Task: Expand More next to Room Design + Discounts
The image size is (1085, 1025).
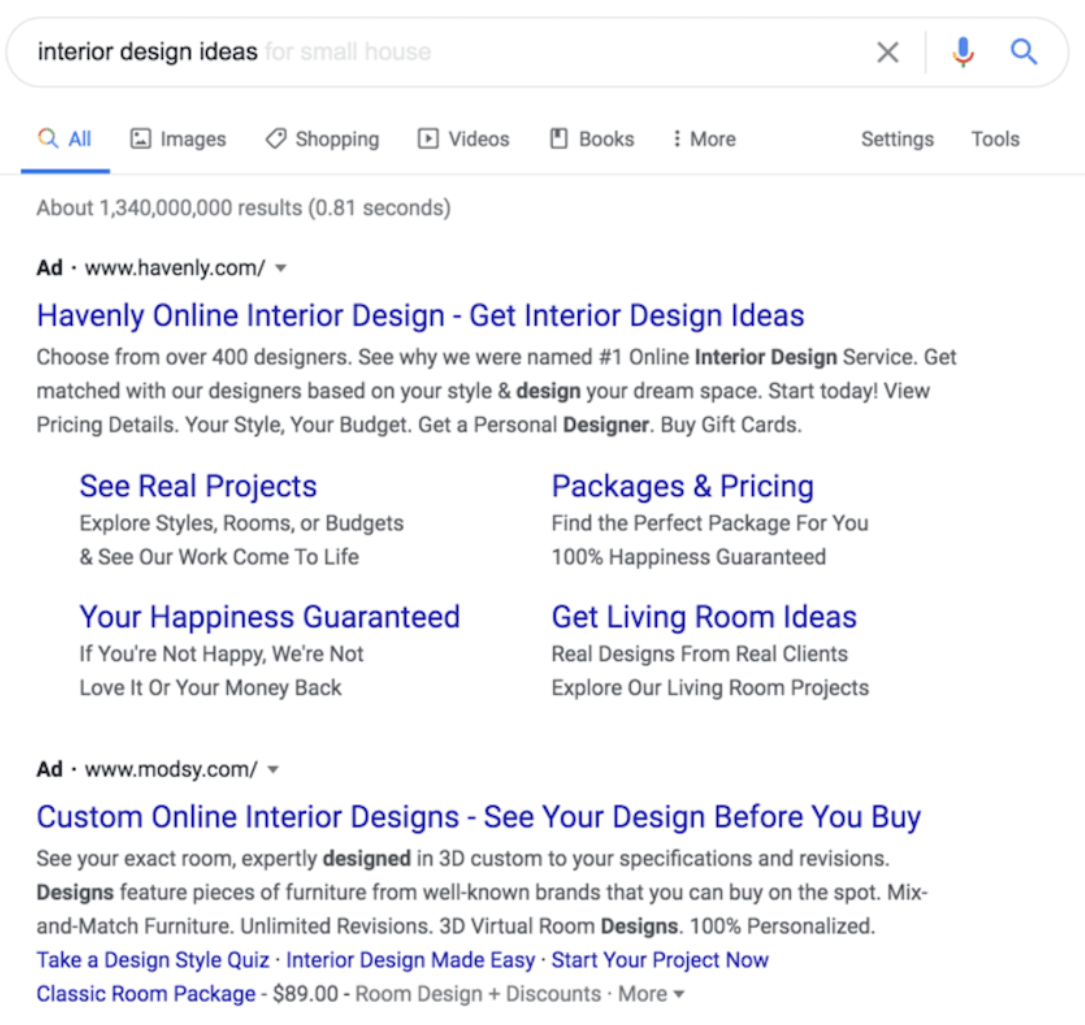Action: (x=651, y=994)
